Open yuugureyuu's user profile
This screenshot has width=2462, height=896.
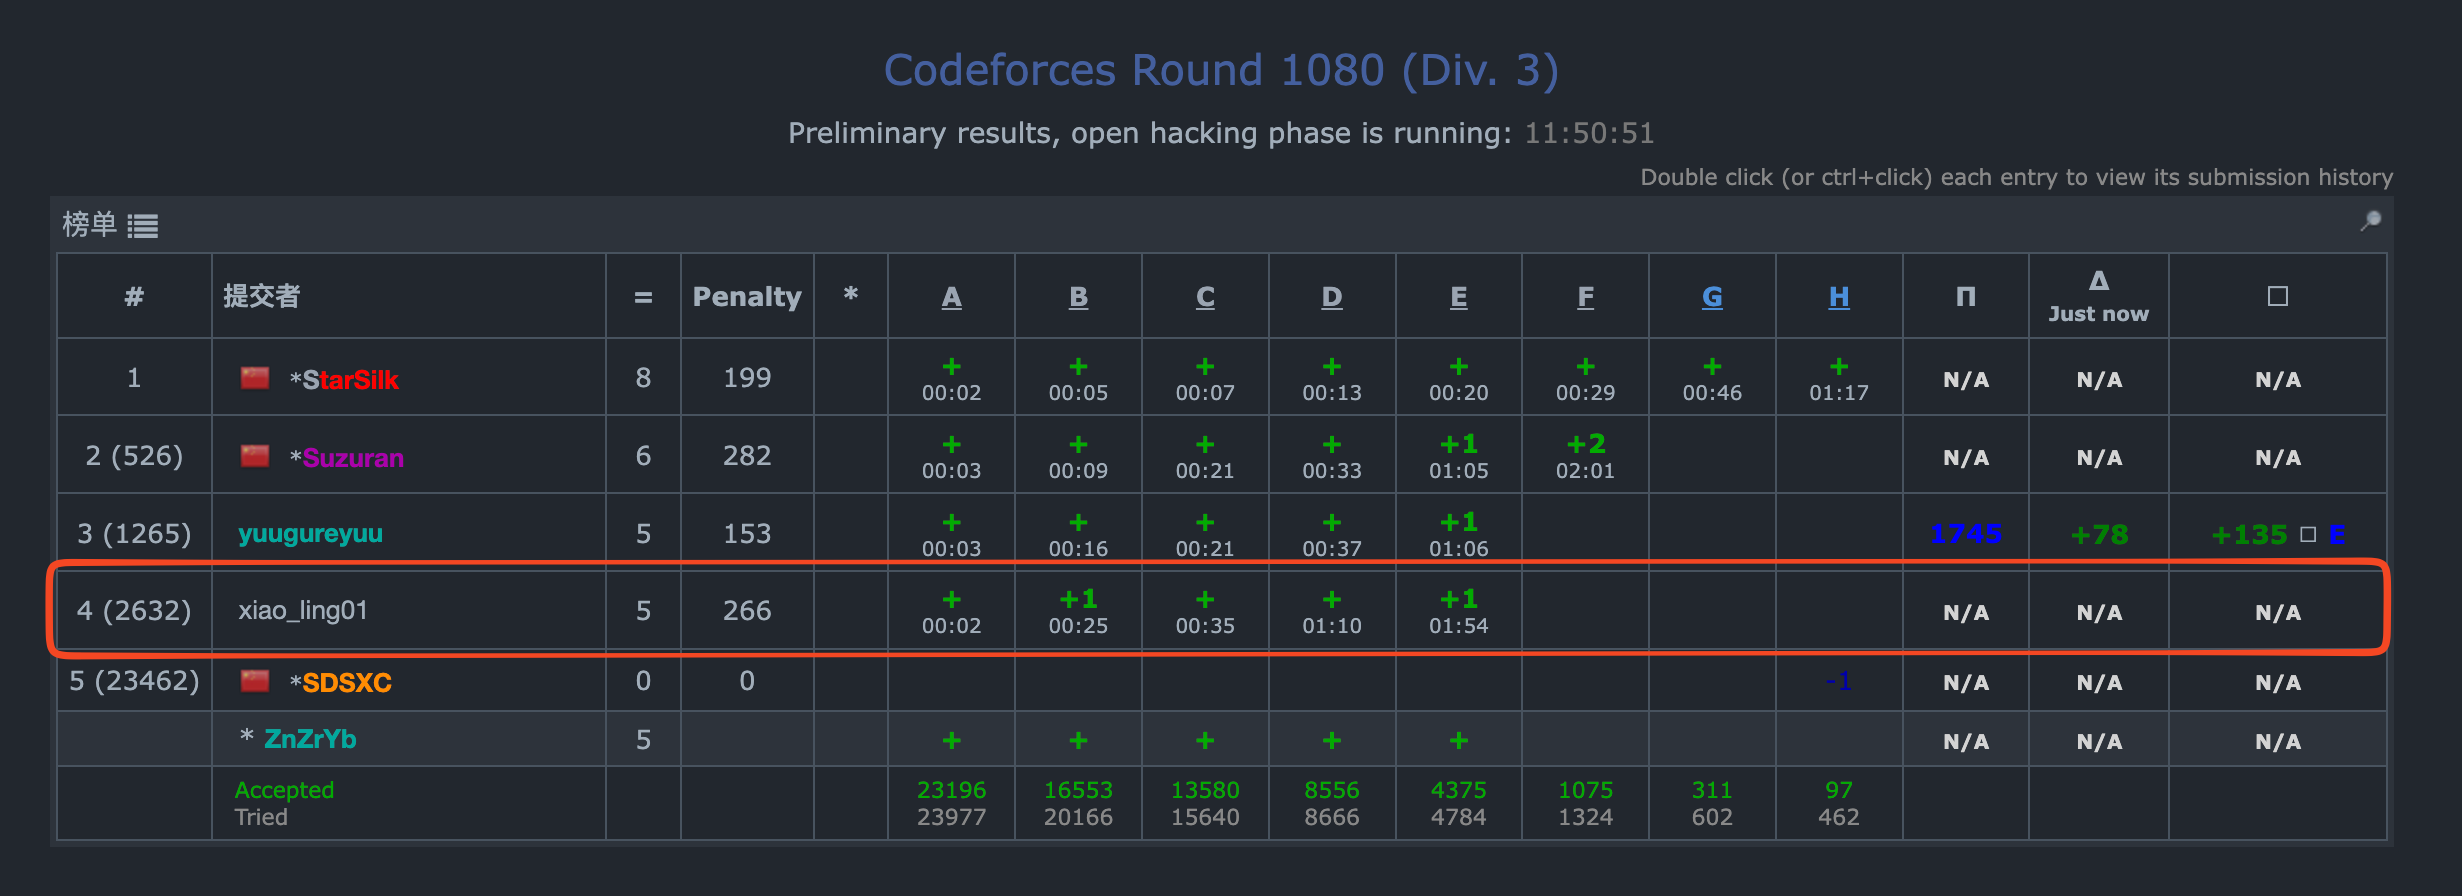click(x=310, y=534)
